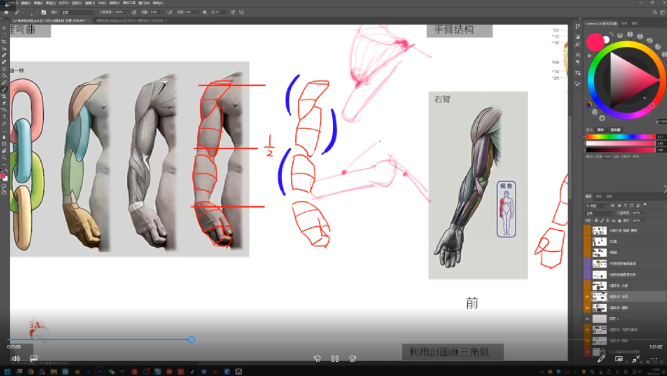Open the opacity percentage dropdown
Screen dimensions: 667x376
pyautogui.click(x=122, y=12)
